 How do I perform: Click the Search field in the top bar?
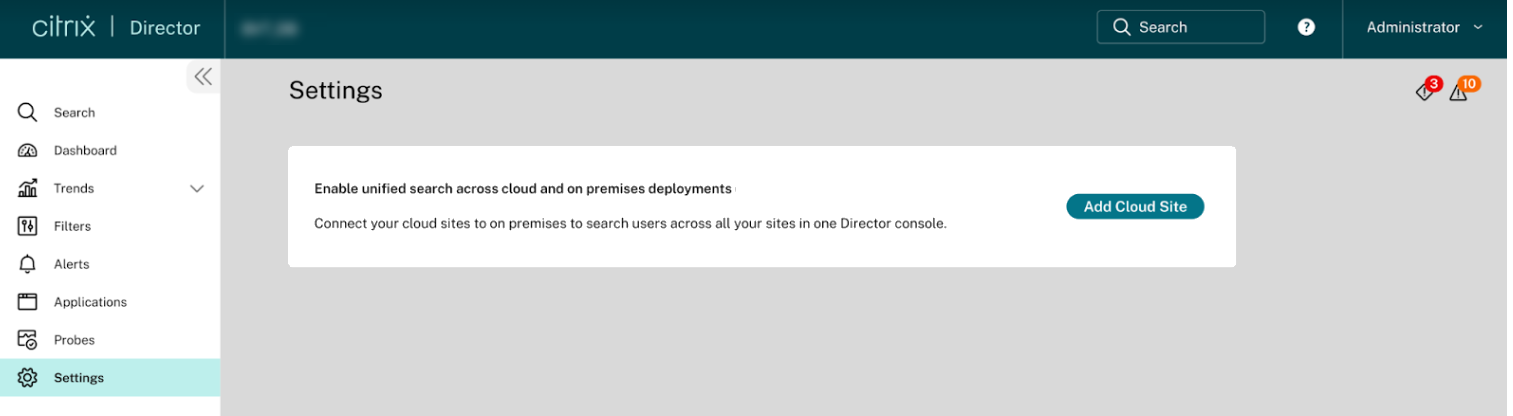tap(1180, 28)
